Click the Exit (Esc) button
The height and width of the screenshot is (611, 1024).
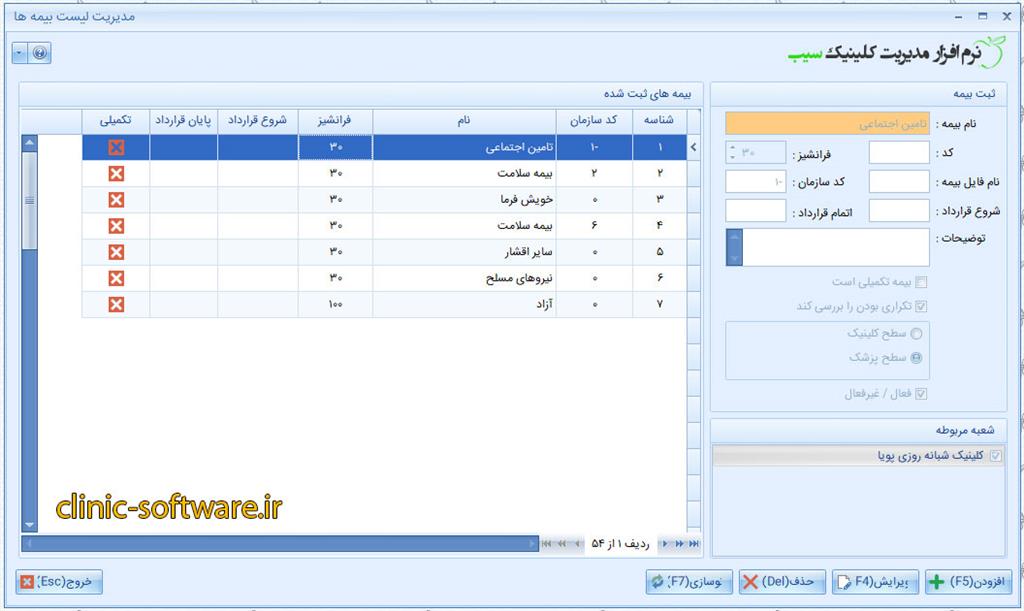pos(60,582)
